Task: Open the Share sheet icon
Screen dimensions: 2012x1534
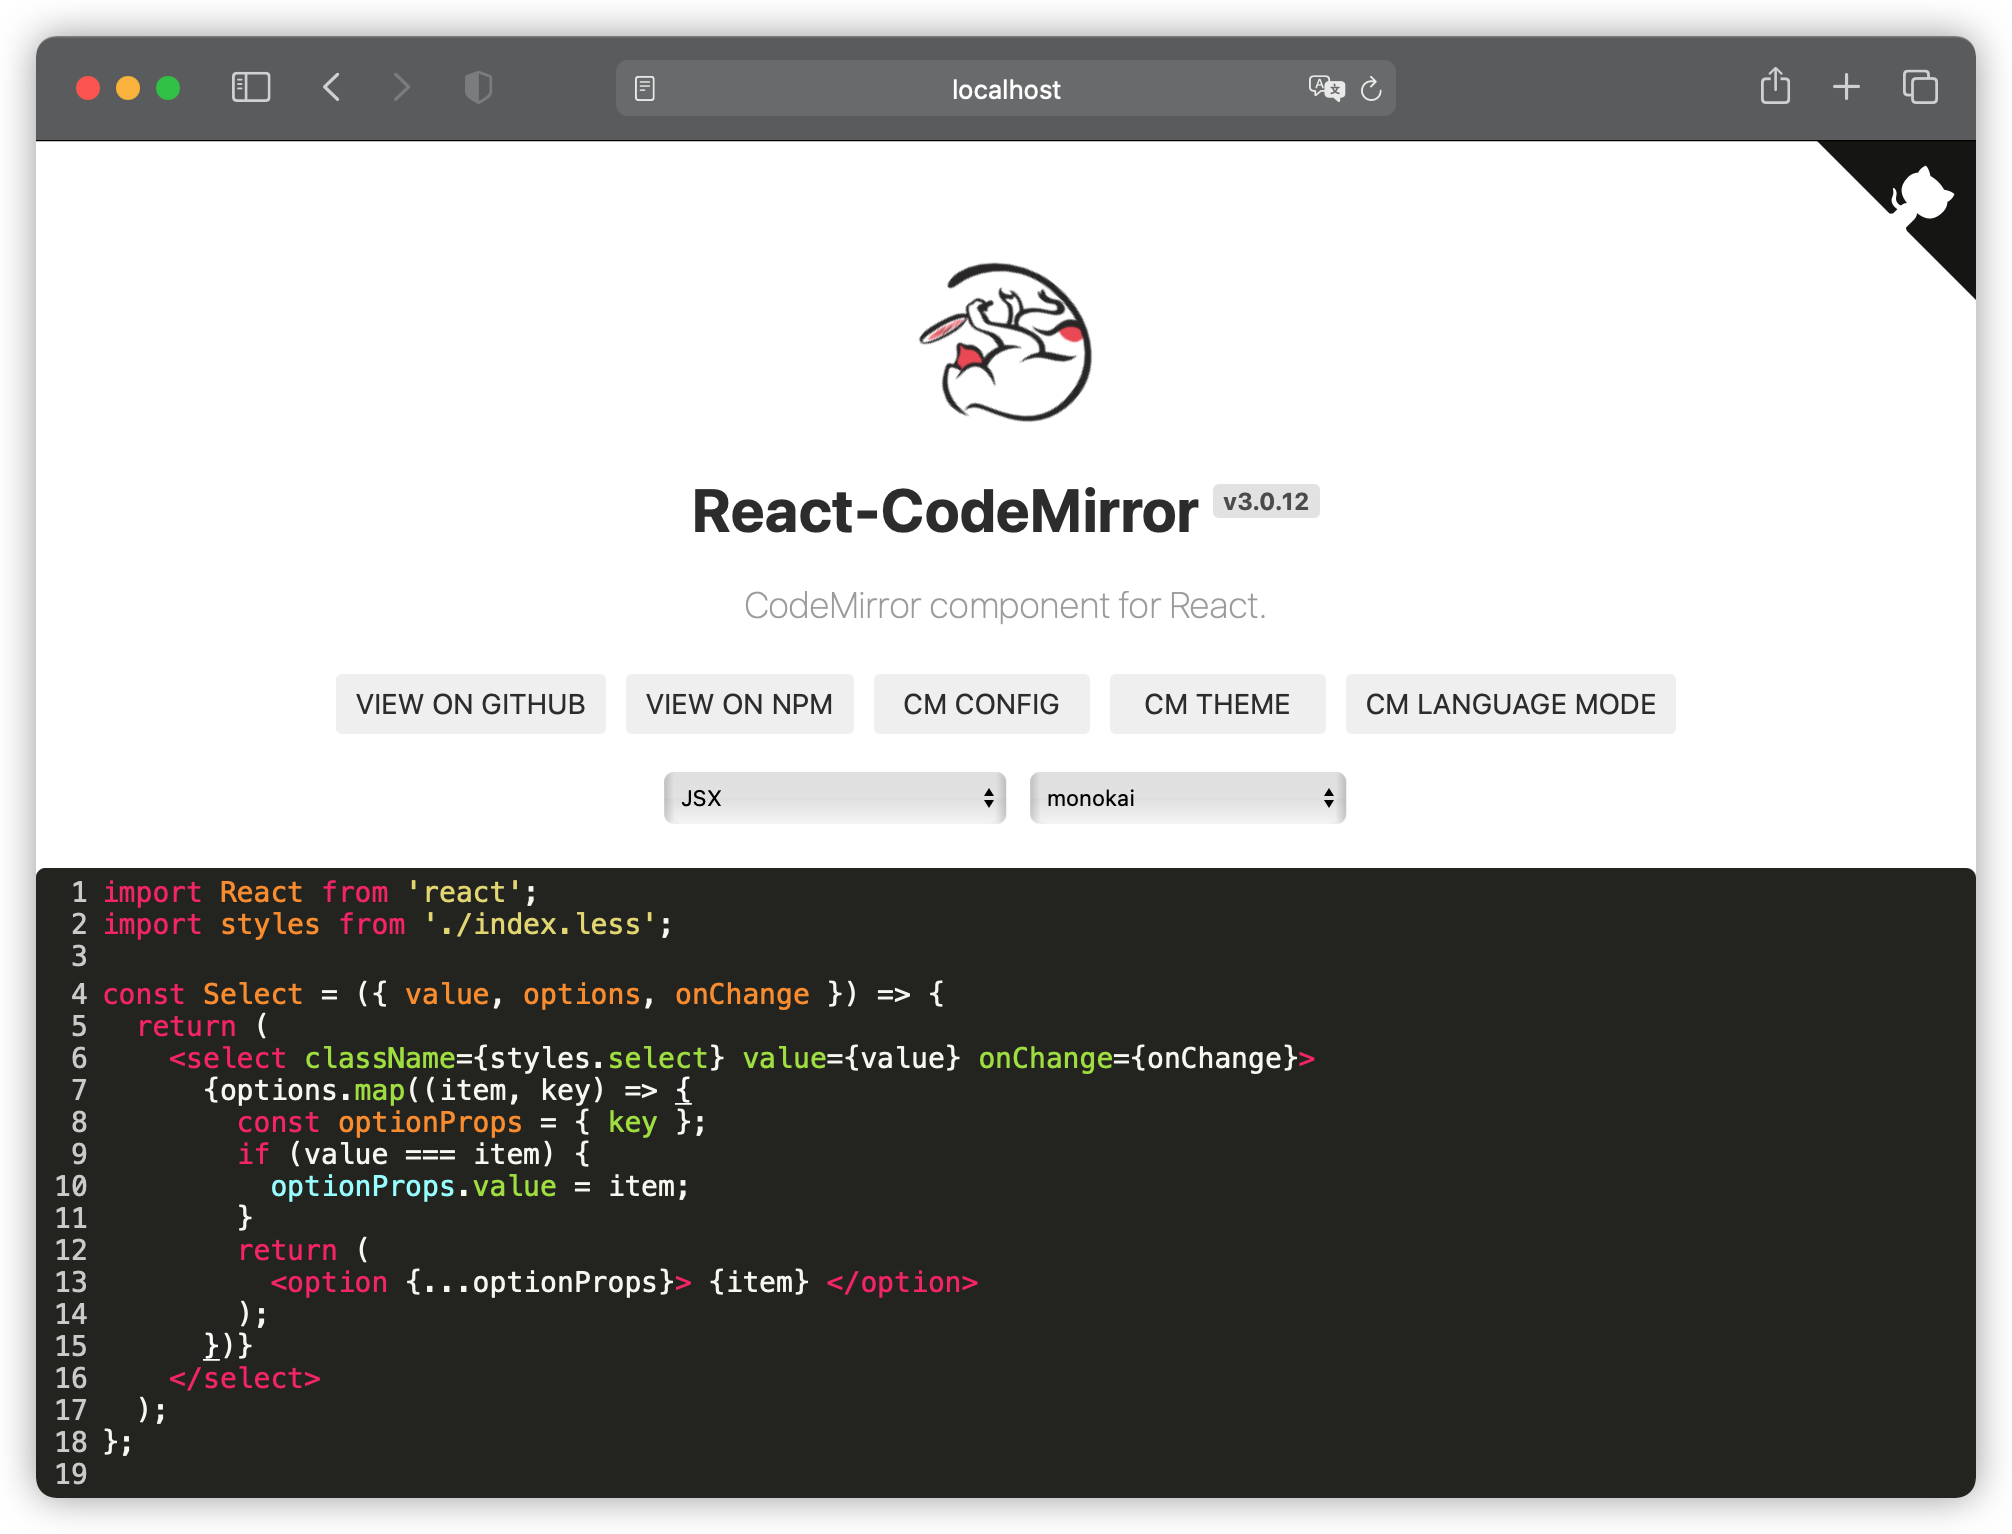Action: point(1775,86)
